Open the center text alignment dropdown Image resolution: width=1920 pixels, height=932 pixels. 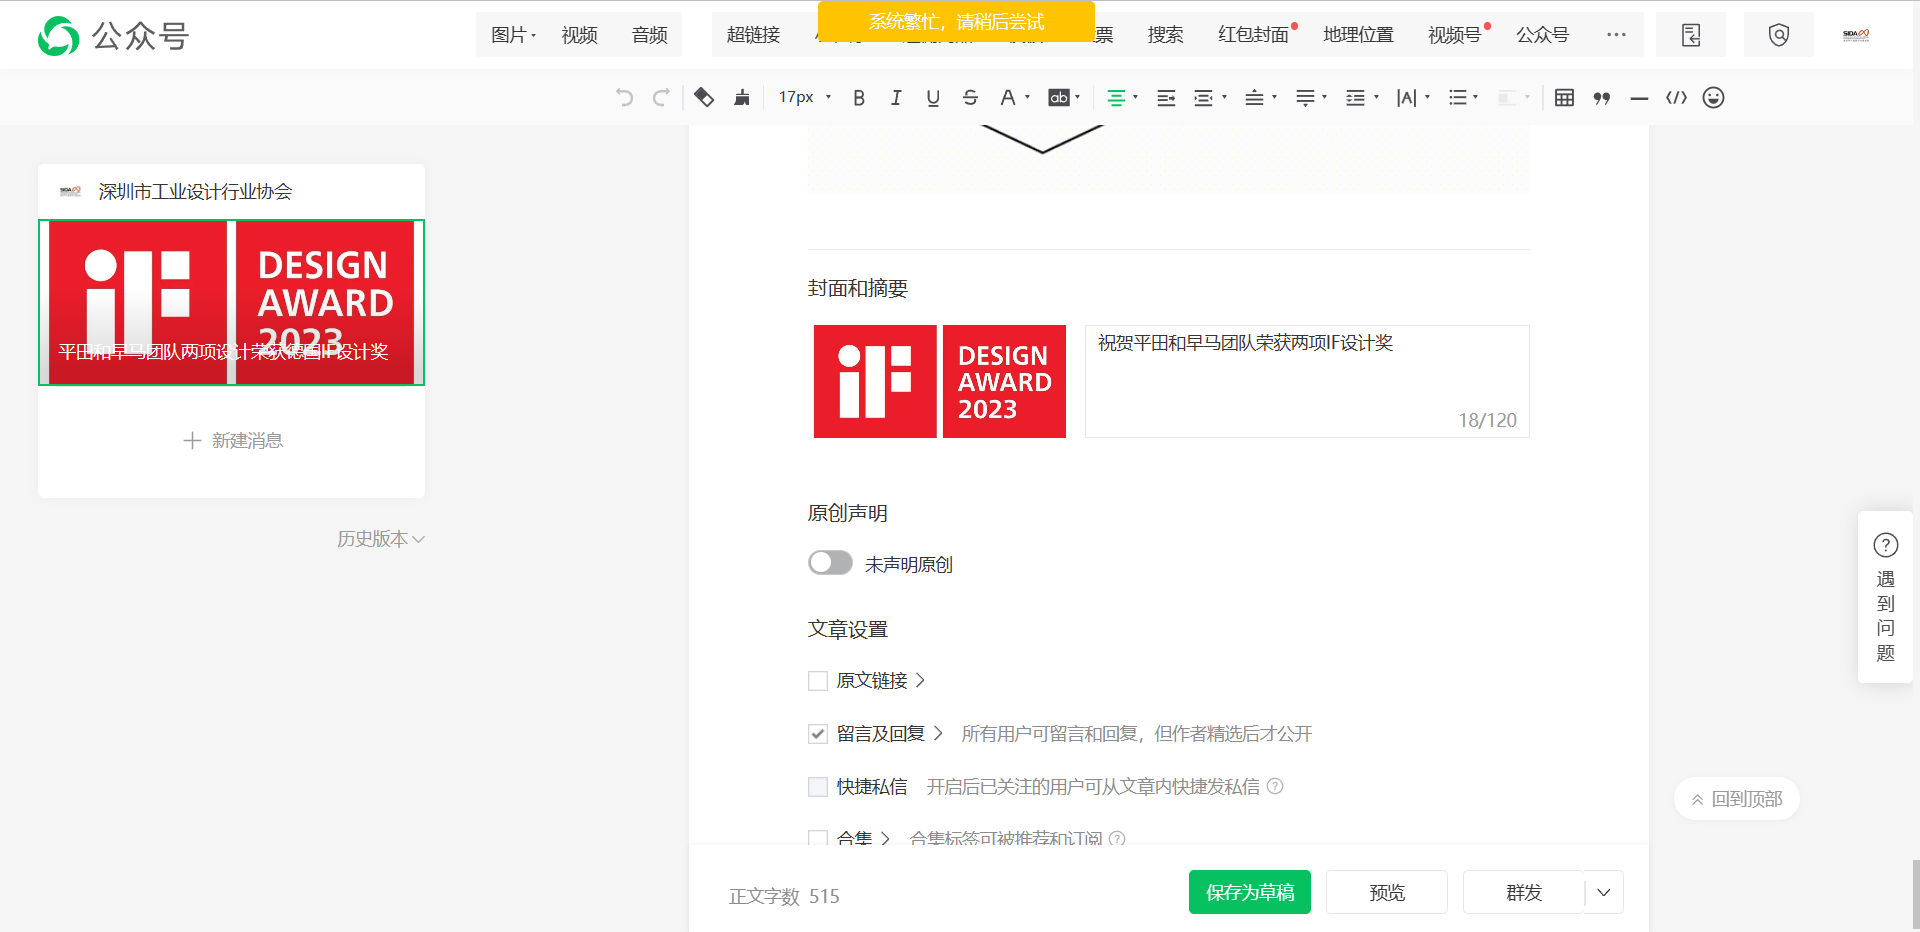coord(1122,97)
